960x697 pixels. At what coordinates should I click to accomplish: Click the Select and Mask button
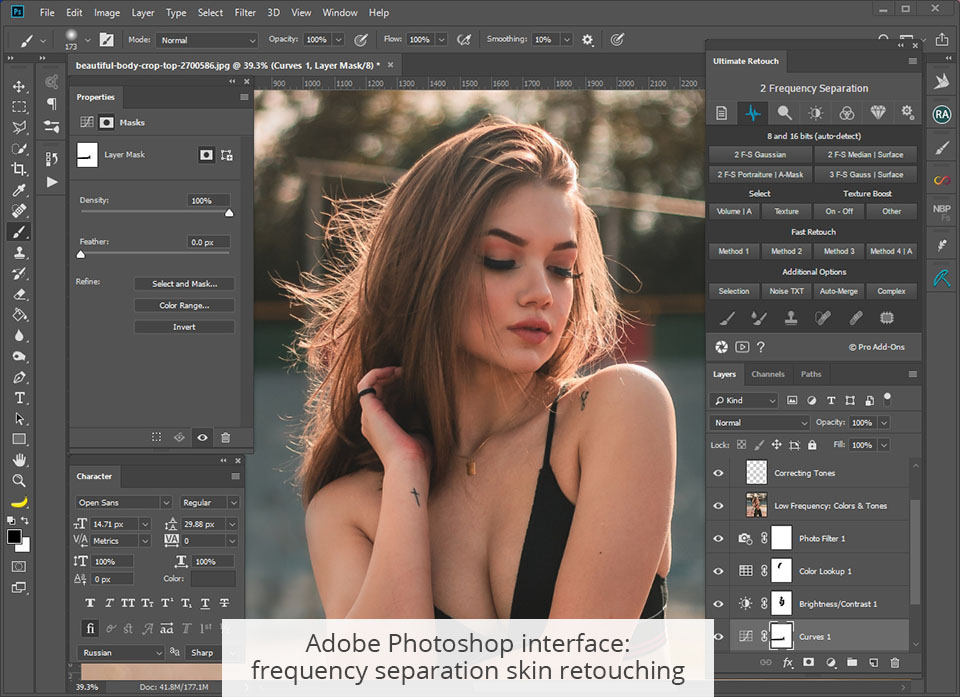pyautogui.click(x=184, y=284)
